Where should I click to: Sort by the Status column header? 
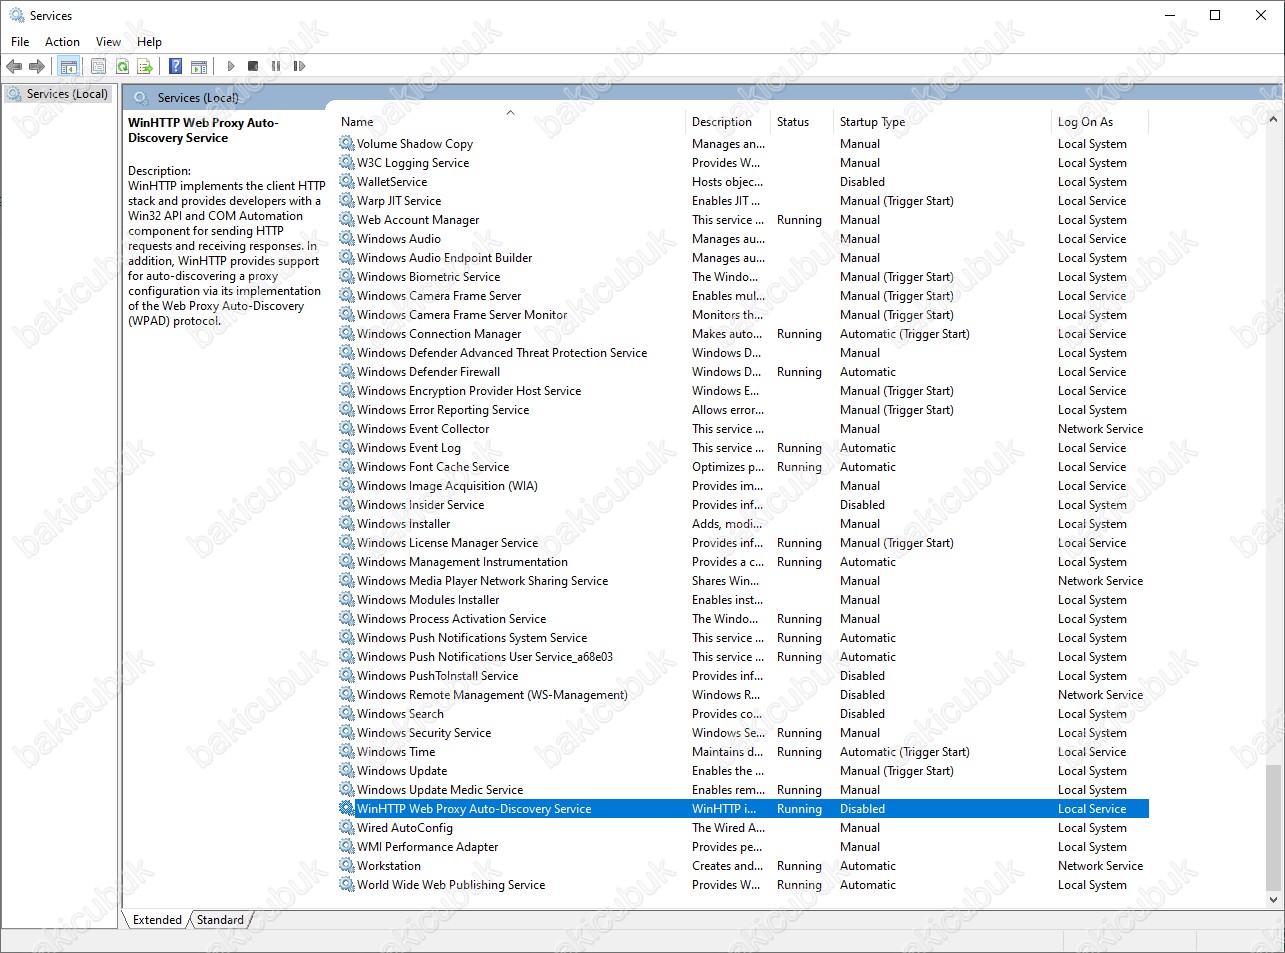pyautogui.click(x=803, y=122)
